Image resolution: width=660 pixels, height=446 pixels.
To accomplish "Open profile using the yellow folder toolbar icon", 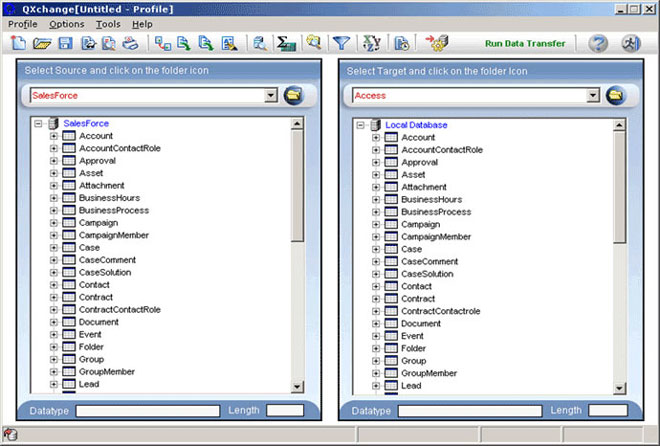I will coord(42,43).
